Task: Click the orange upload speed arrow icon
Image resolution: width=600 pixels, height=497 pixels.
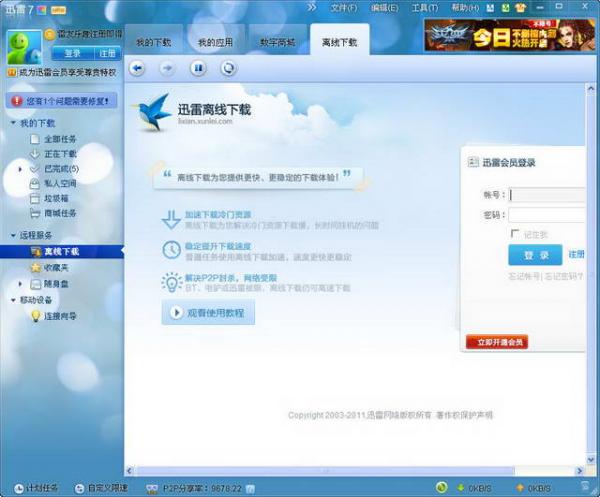Action: point(520,488)
